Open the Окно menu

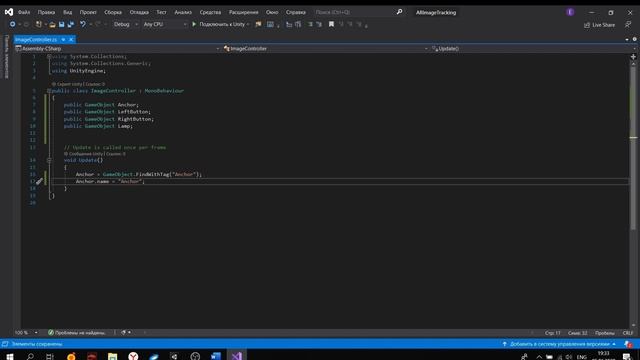point(272,12)
